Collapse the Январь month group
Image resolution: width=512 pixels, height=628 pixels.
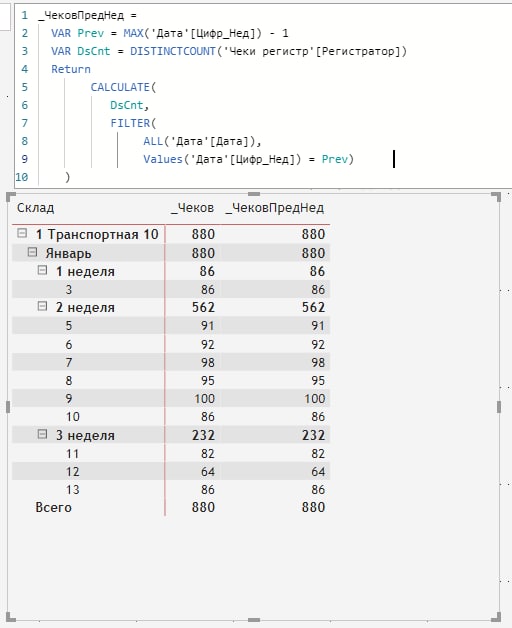click(x=32, y=252)
